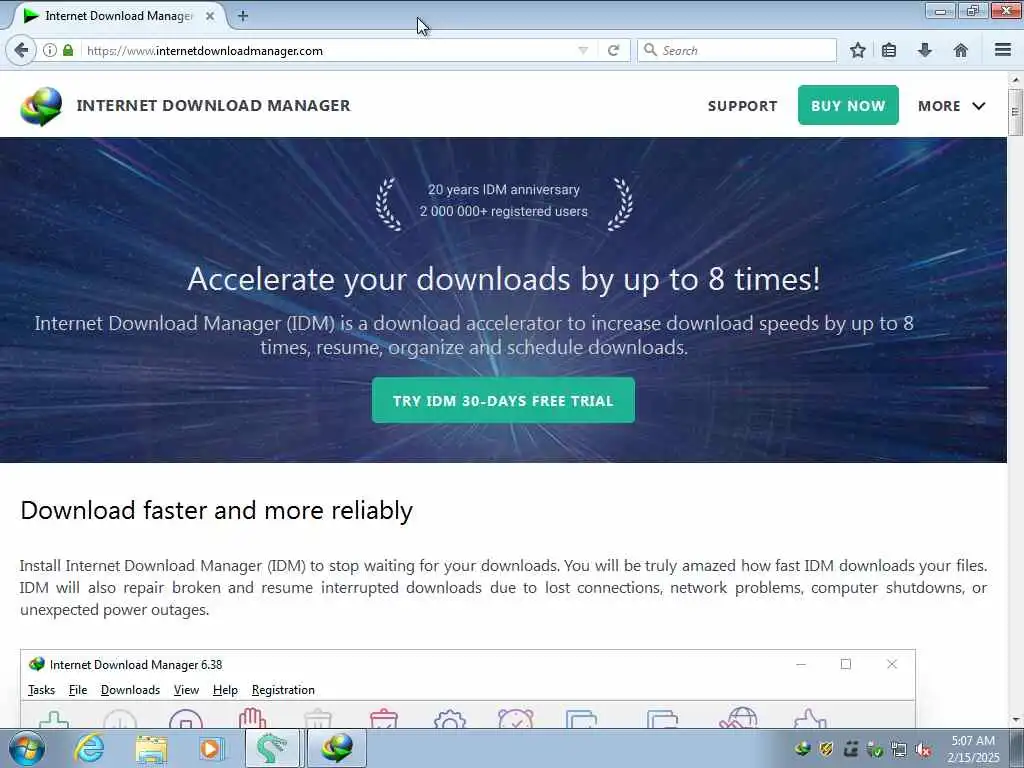Show bookmarks list icon
Screen dimensions: 1024x768
pos(889,50)
